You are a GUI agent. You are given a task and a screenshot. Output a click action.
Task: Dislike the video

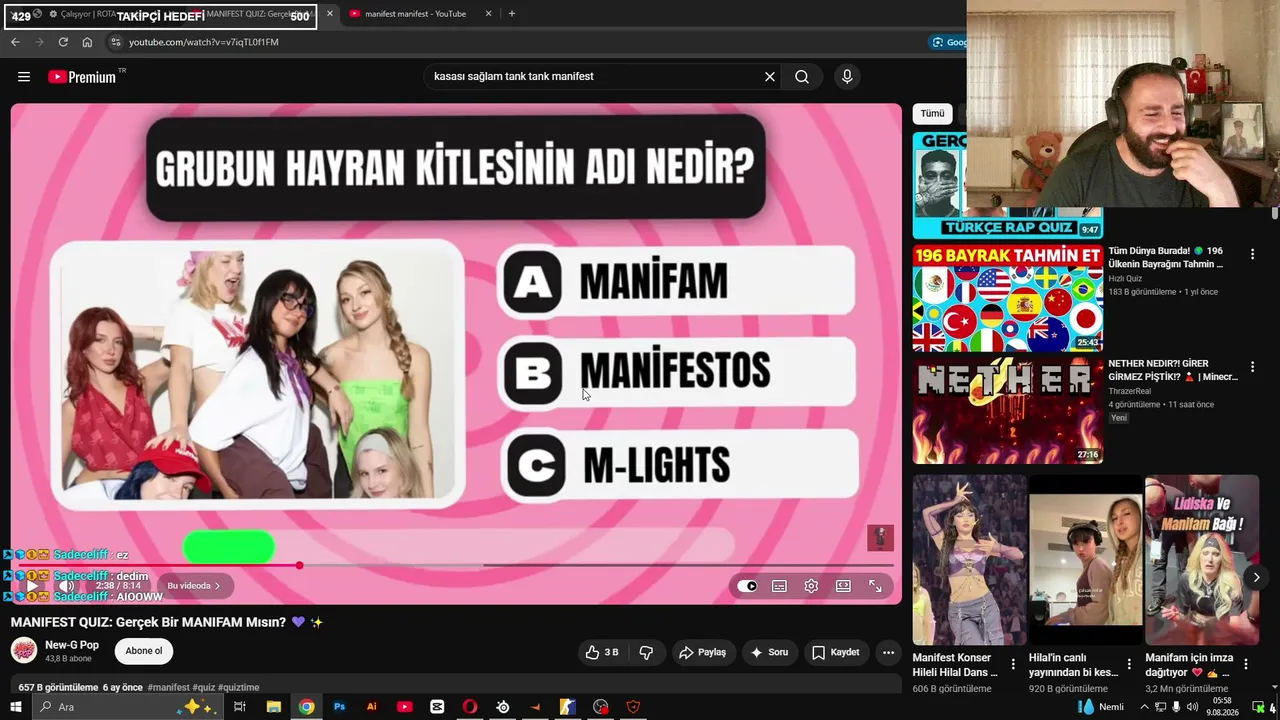pos(646,652)
